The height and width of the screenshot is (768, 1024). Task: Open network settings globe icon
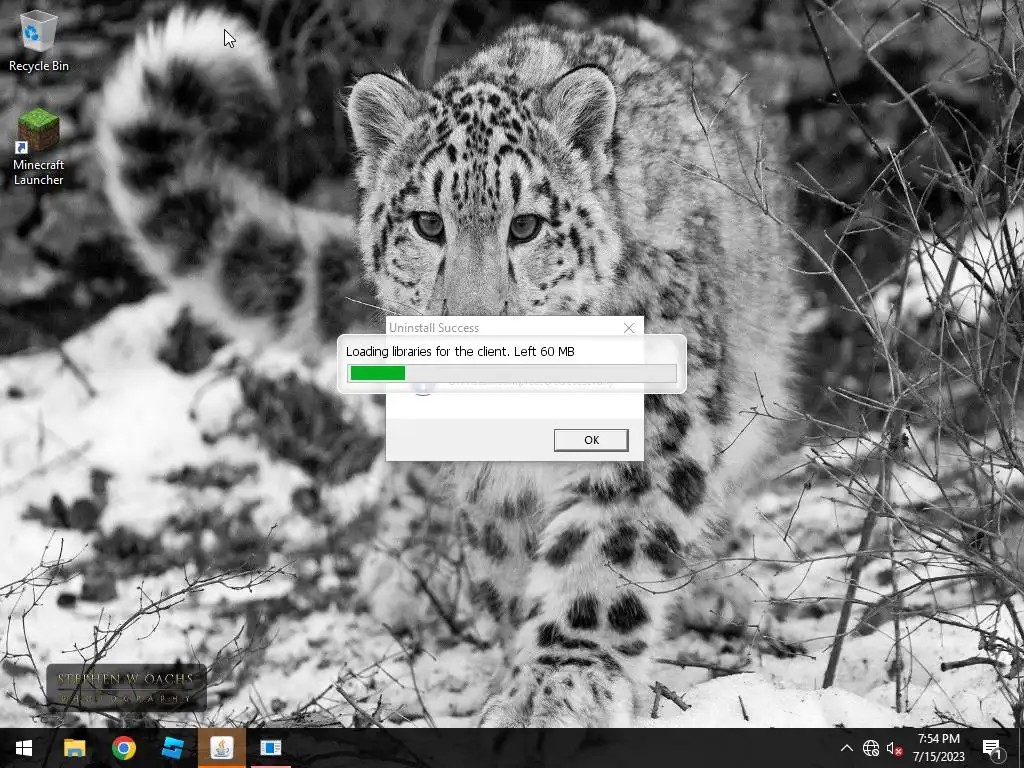871,748
